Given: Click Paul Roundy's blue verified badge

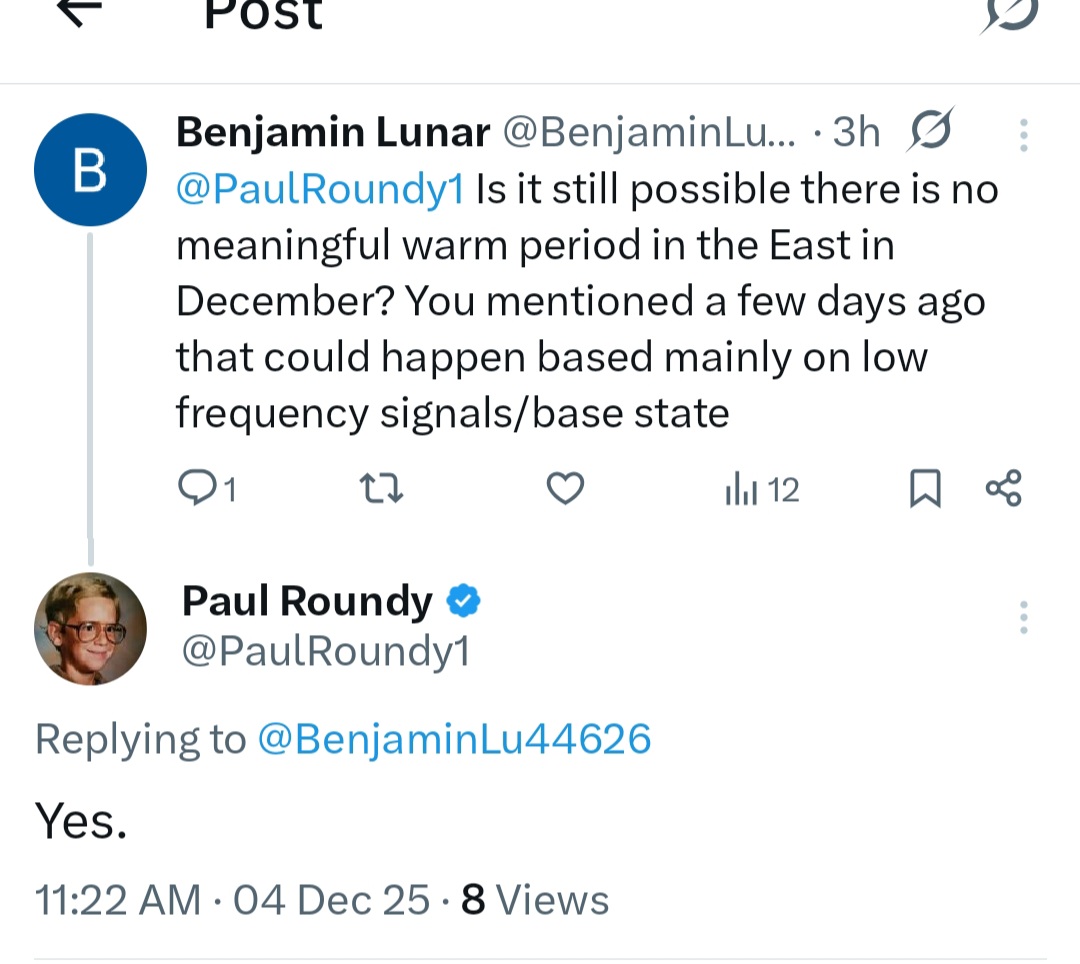Looking at the screenshot, I should [x=463, y=601].
